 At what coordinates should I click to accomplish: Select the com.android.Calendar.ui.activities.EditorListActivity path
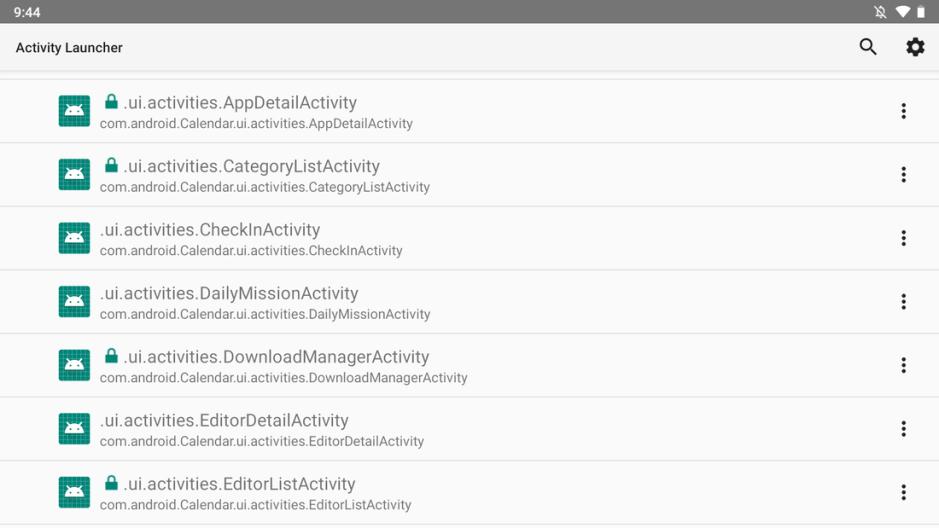pyautogui.click(x=256, y=504)
